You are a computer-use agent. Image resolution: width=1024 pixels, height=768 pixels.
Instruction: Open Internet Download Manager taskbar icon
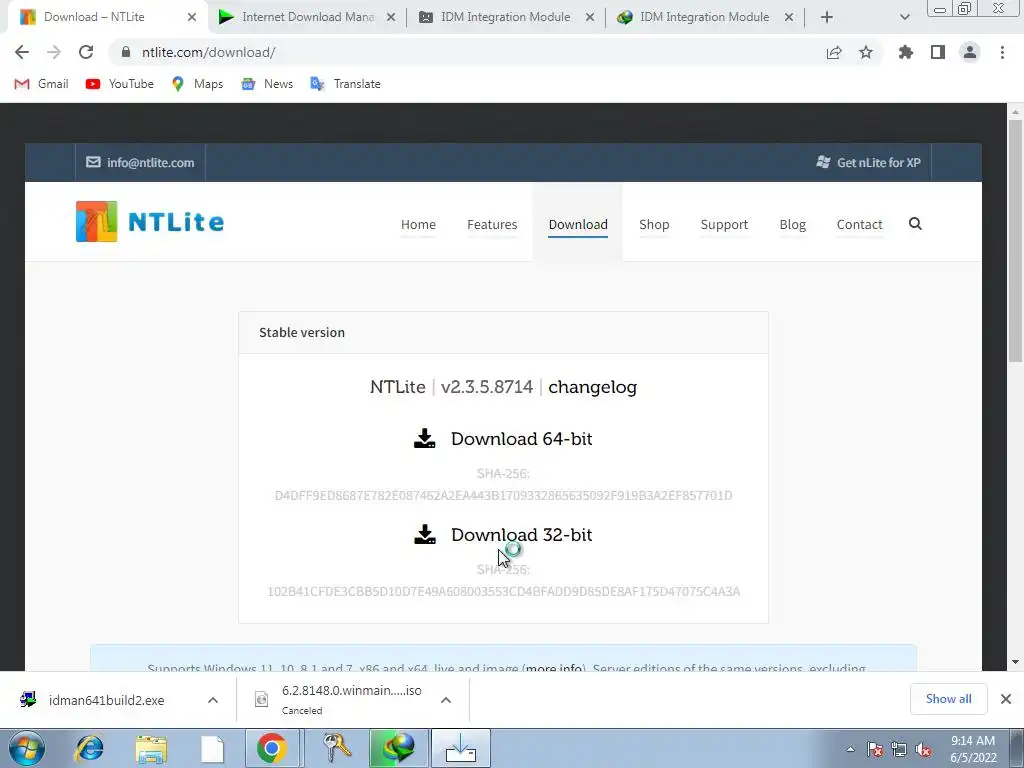point(398,748)
